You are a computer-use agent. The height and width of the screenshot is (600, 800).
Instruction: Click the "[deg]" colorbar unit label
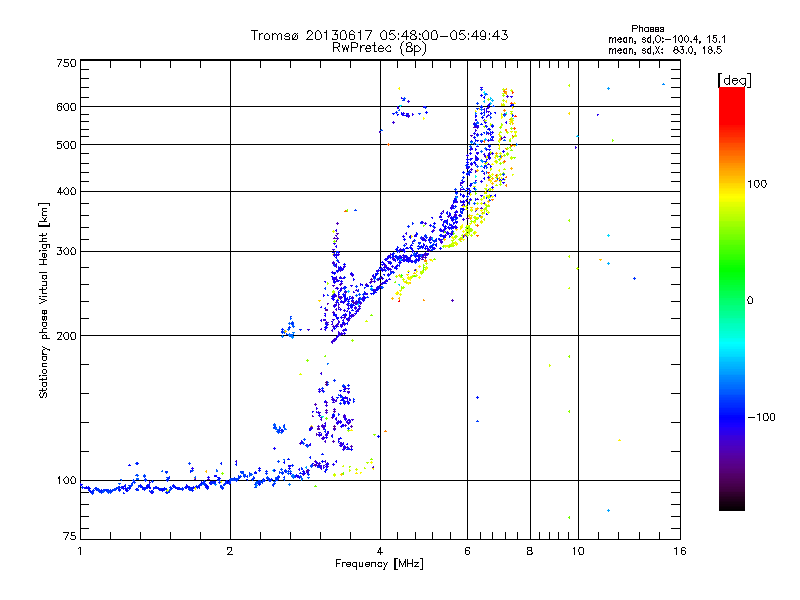point(734,80)
